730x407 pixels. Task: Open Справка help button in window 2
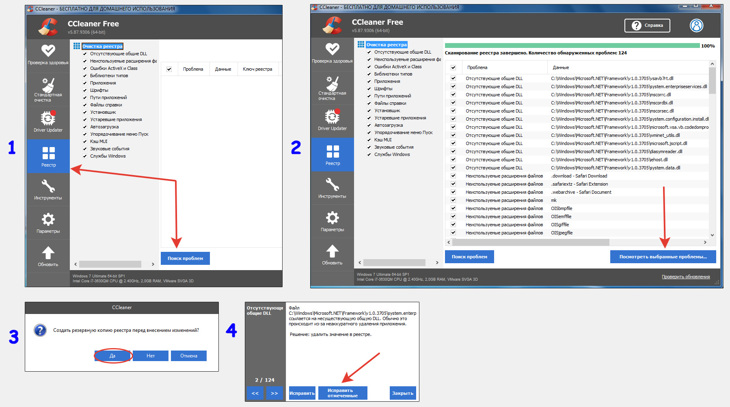point(647,26)
